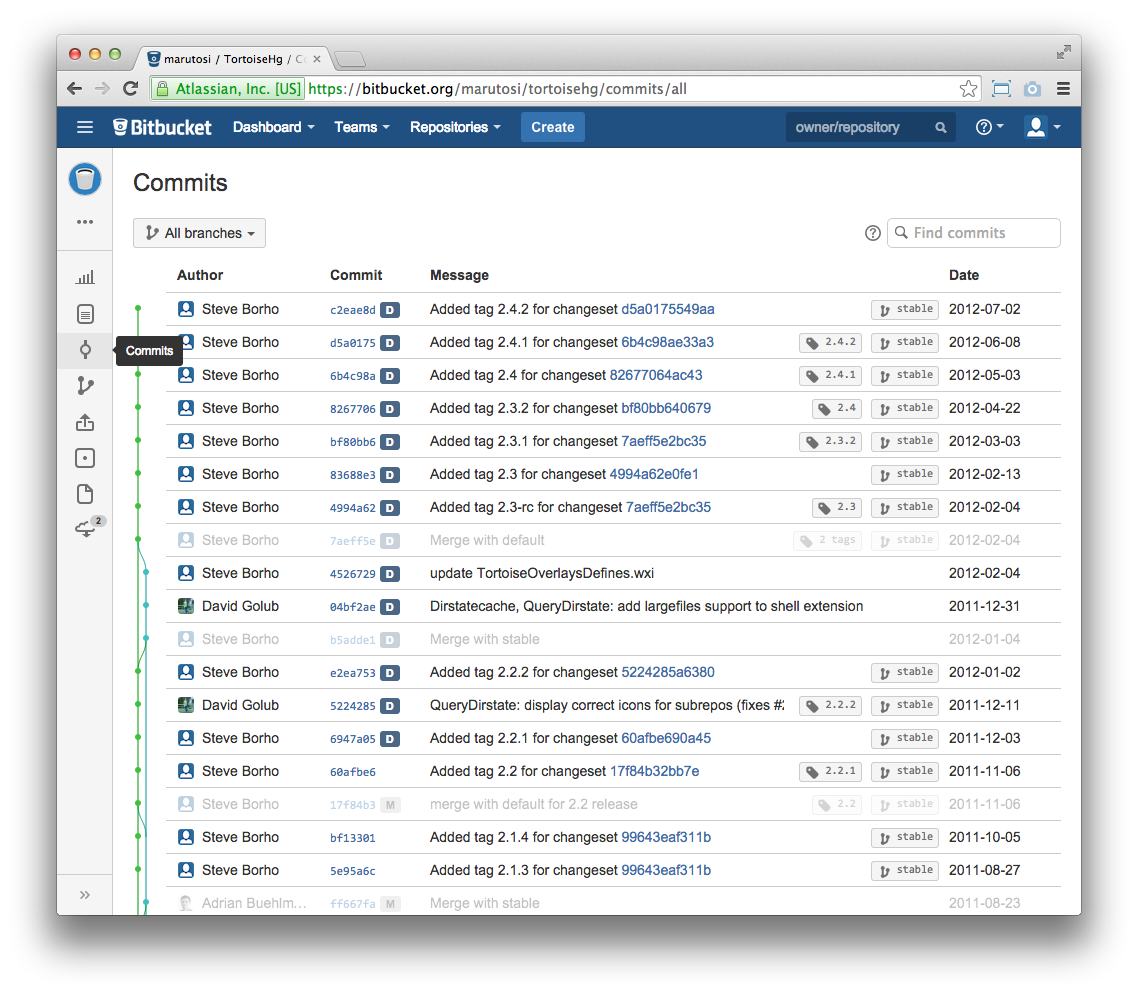Open the three-dots actions menu in the sidebar

coord(85,222)
